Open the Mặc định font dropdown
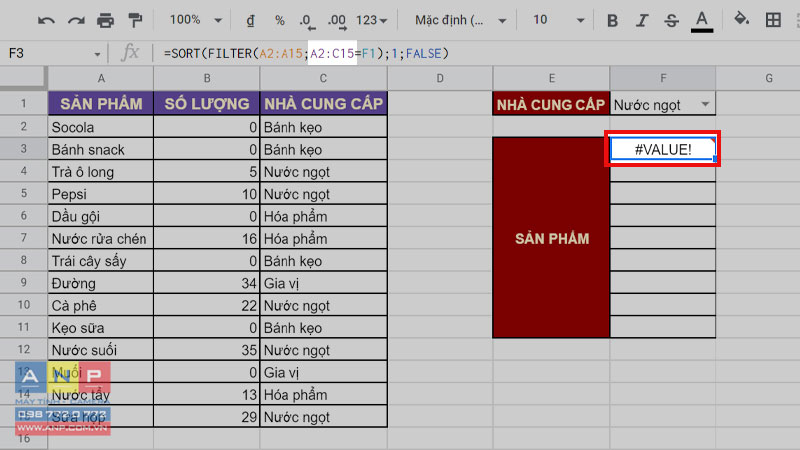 tap(460, 20)
